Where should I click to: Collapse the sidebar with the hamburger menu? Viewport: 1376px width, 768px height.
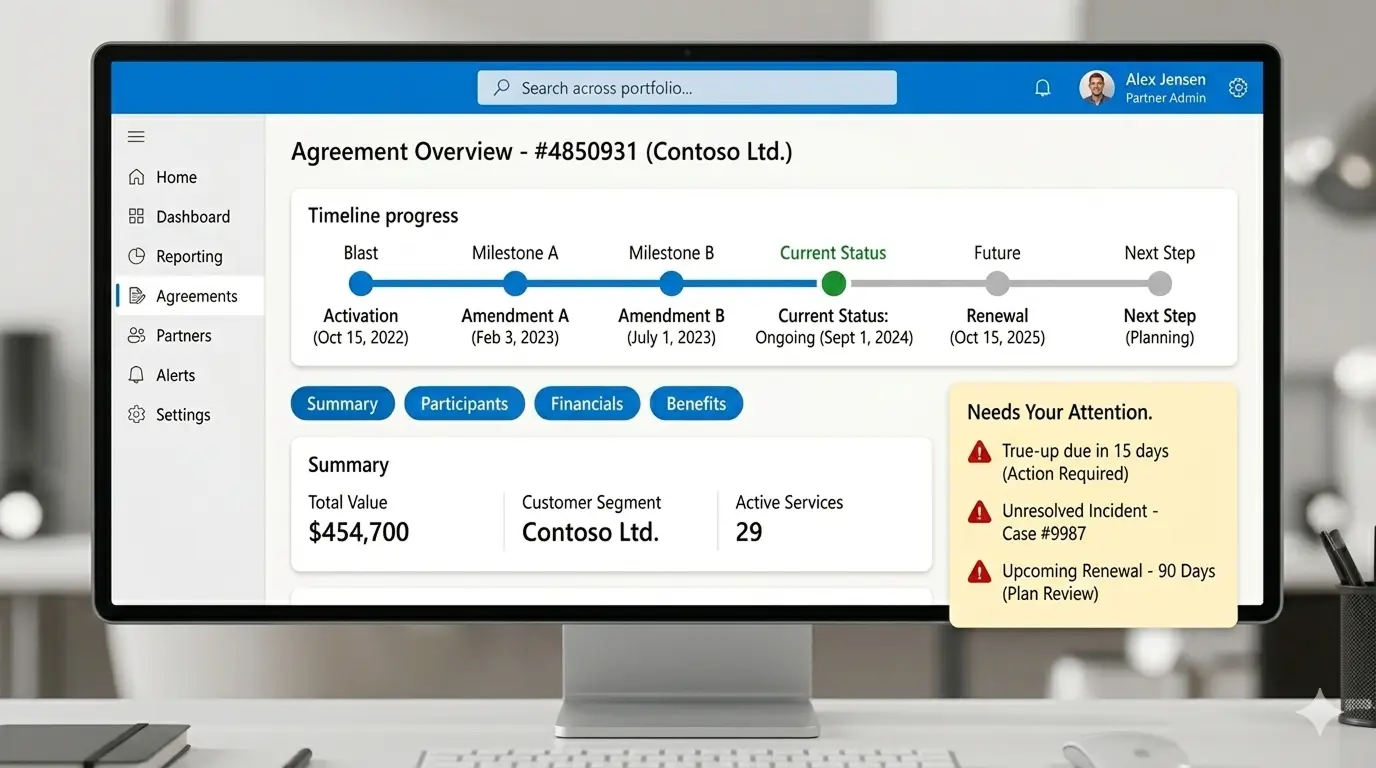pyautogui.click(x=136, y=137)
